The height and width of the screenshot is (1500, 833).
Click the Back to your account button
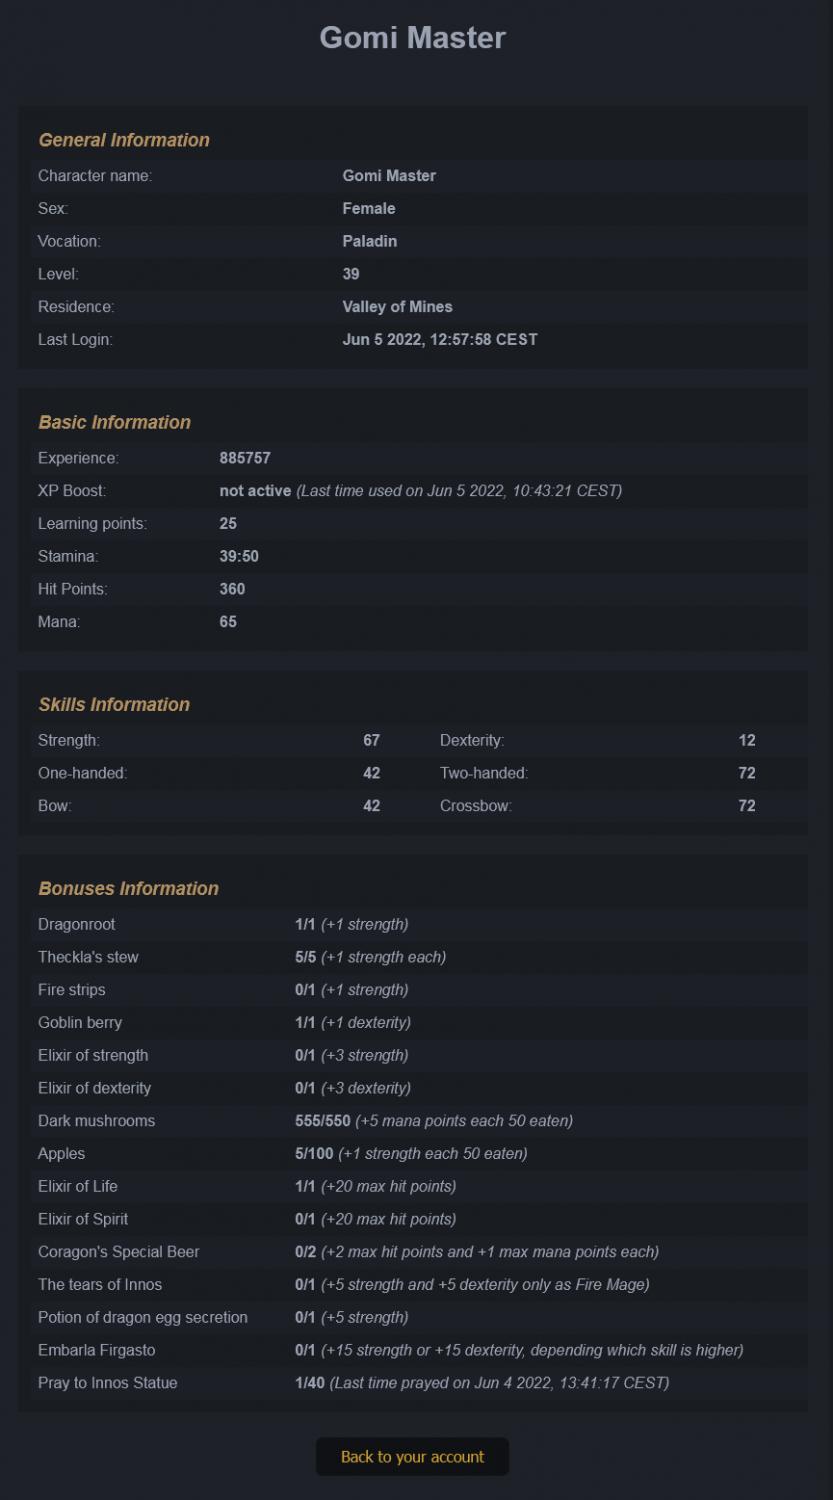[412, 1457]
